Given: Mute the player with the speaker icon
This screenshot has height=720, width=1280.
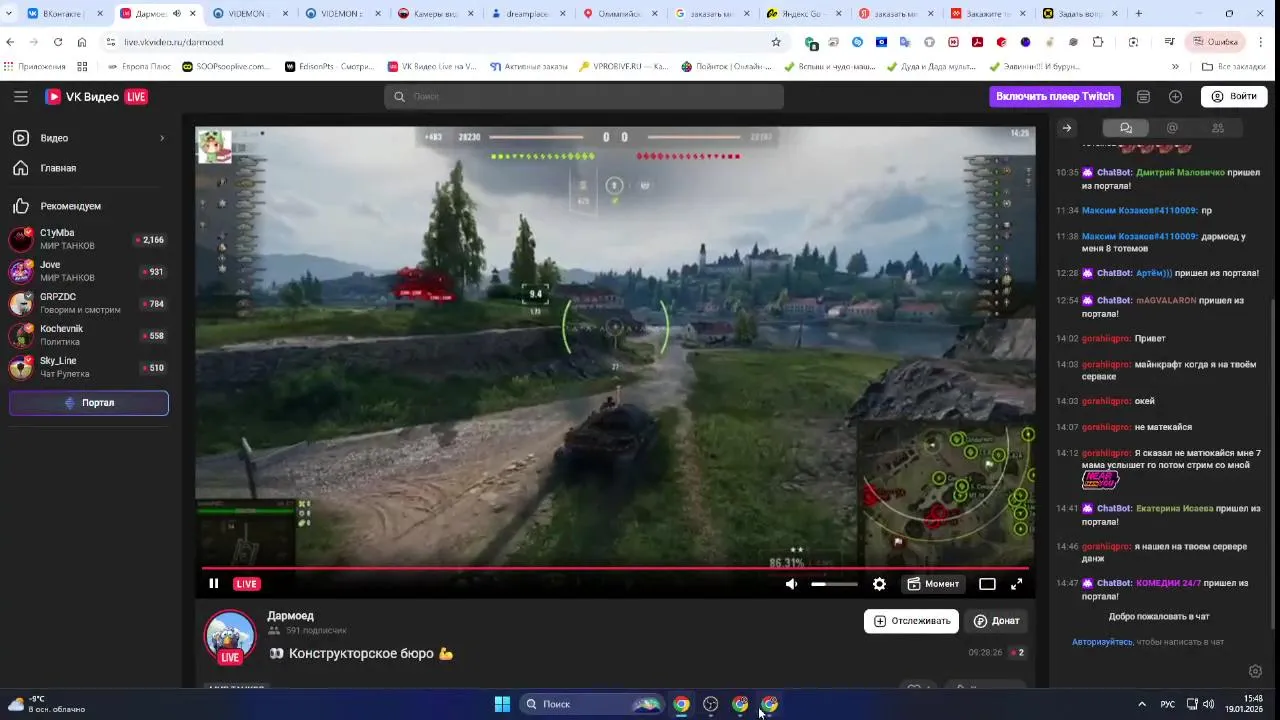Looking at the screenshot, I should 791,584.
